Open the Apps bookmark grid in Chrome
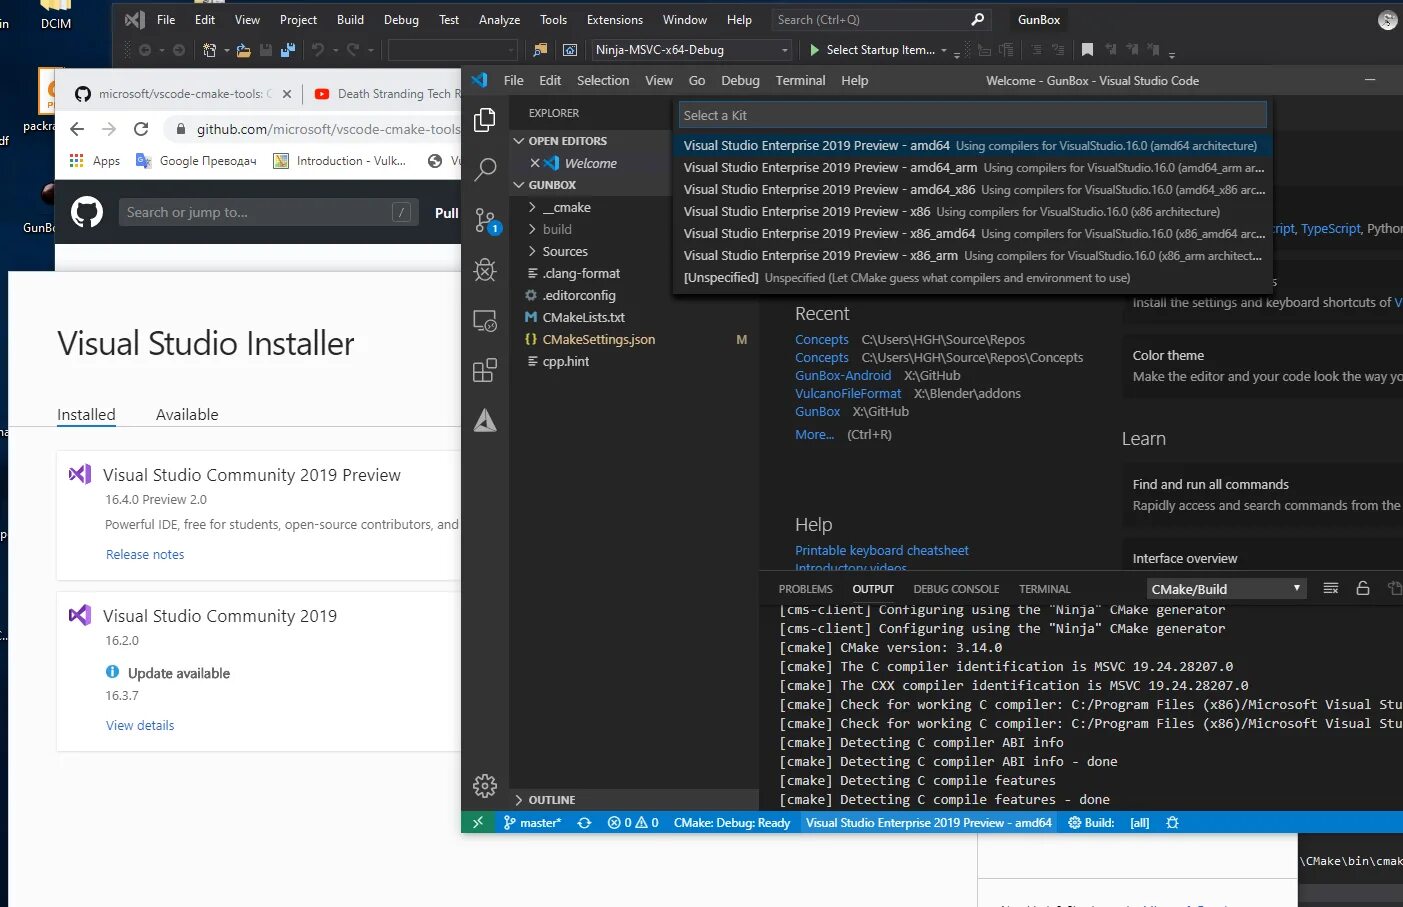This screenshot has width=1403, height=907. (x=94, y=161)
